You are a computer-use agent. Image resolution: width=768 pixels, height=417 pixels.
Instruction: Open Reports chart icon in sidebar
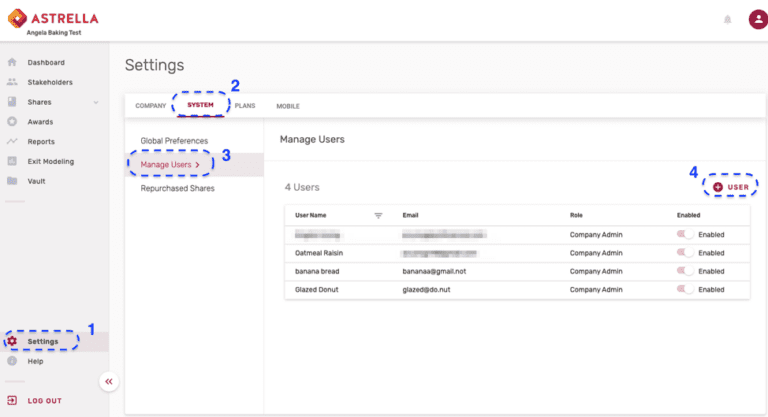[x=12, y=142]
